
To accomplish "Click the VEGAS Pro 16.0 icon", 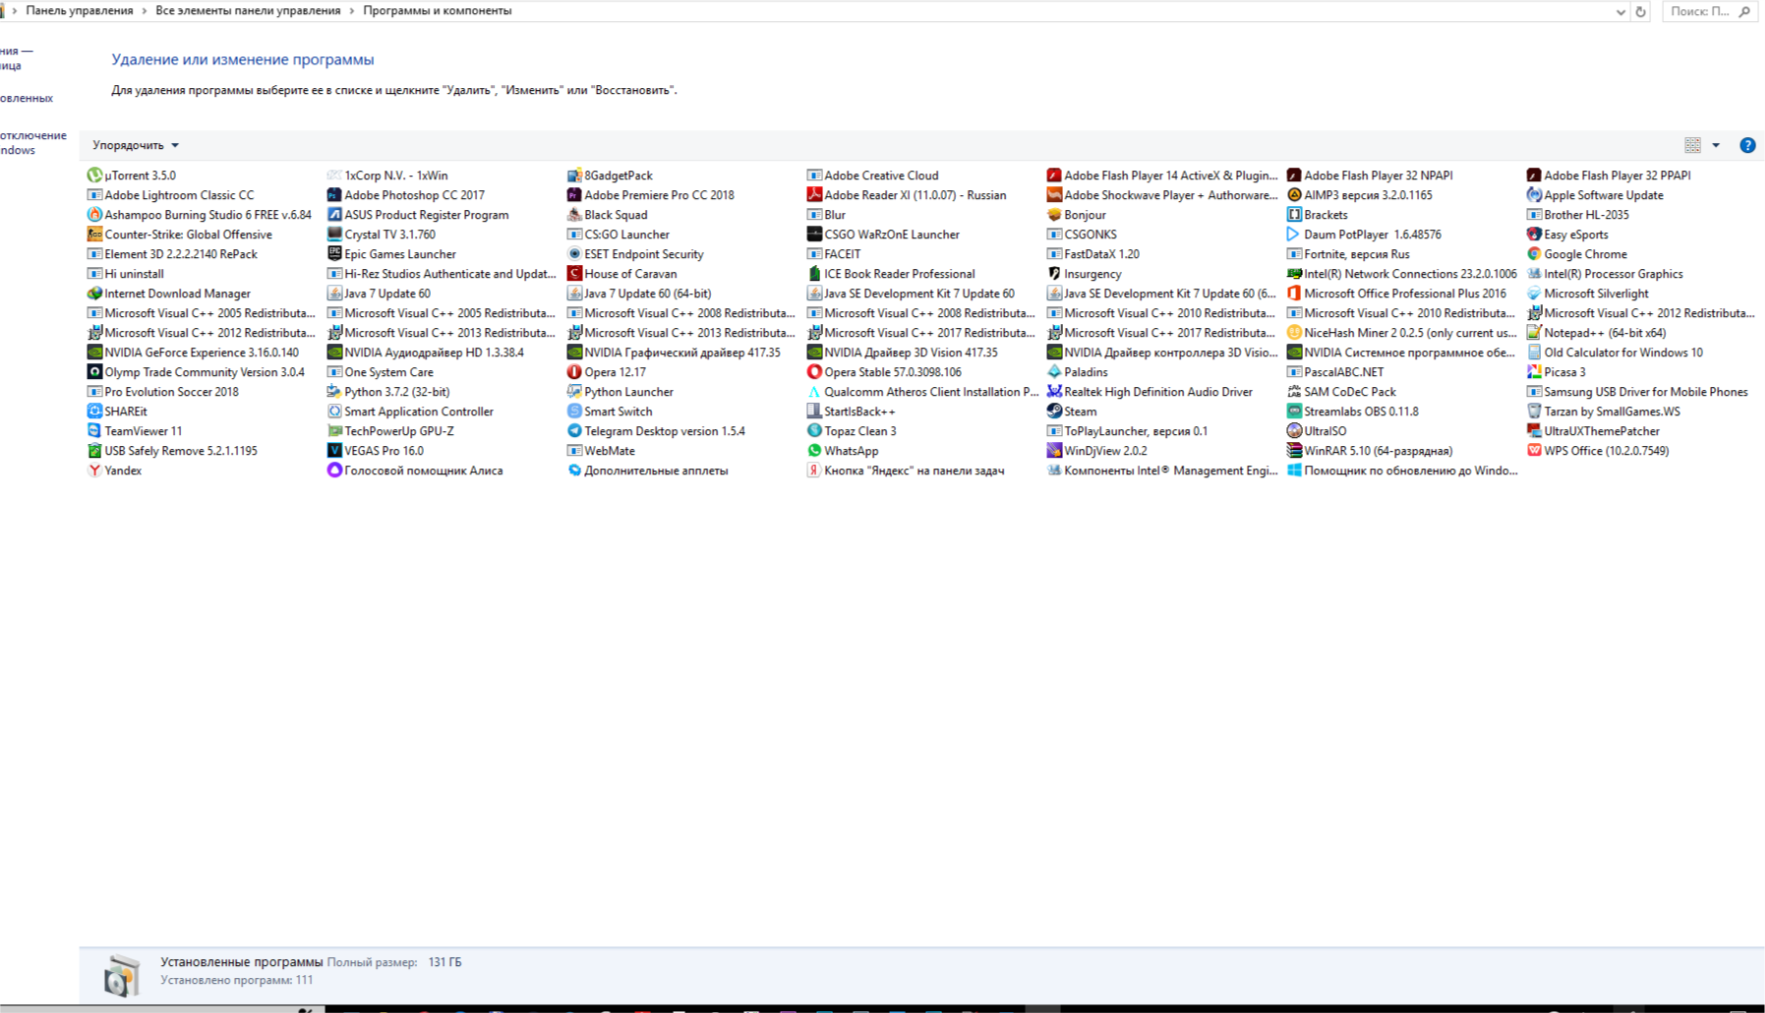I will 334,451.
